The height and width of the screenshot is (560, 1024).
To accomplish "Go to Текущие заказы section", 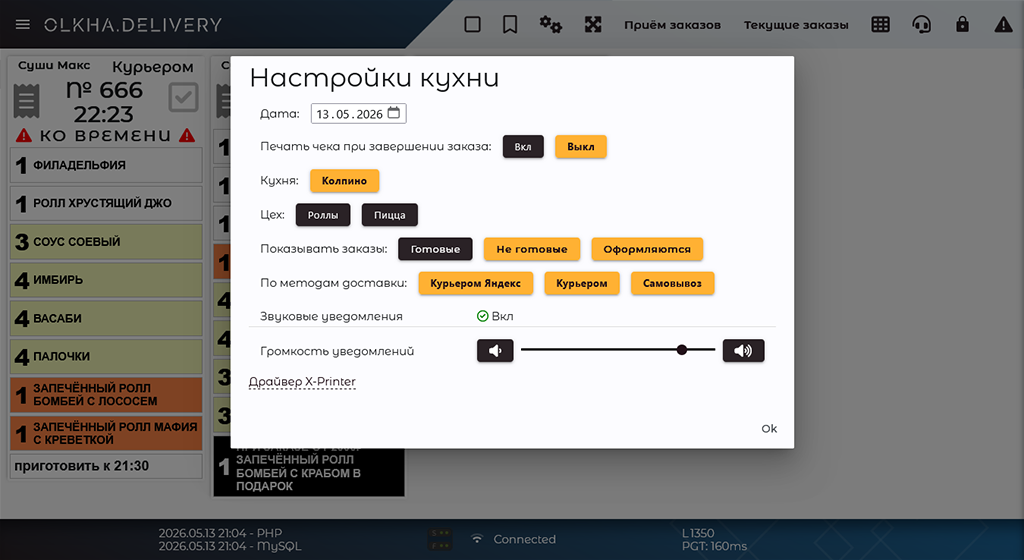I will pyautogui.click(x=796, y=25).
